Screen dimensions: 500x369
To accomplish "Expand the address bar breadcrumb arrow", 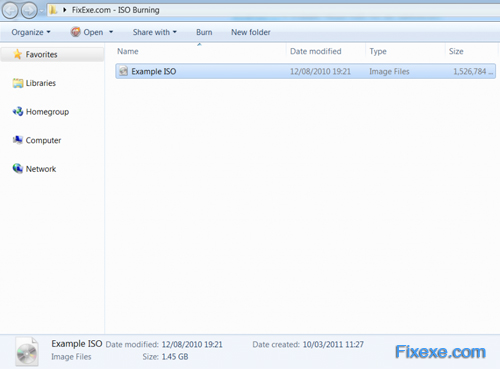I will (x=65, y=10).
